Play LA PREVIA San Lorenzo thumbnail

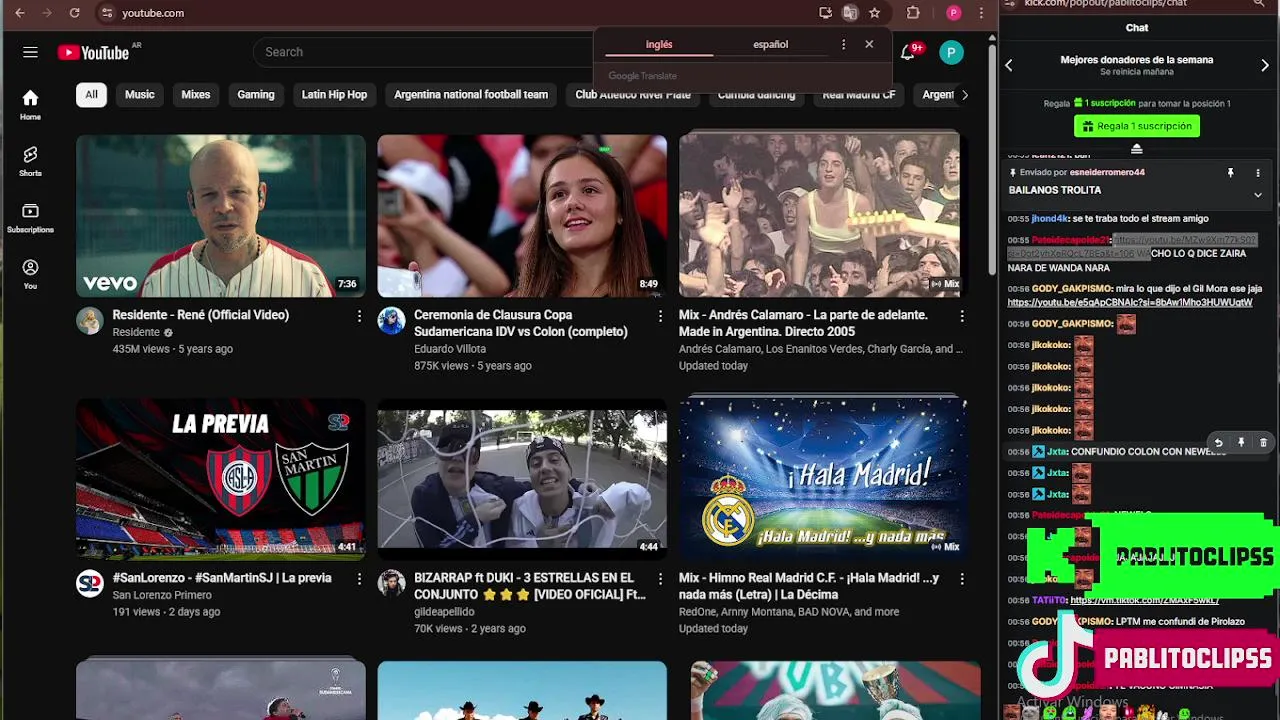pyautogui.click(x=221, y=478)
